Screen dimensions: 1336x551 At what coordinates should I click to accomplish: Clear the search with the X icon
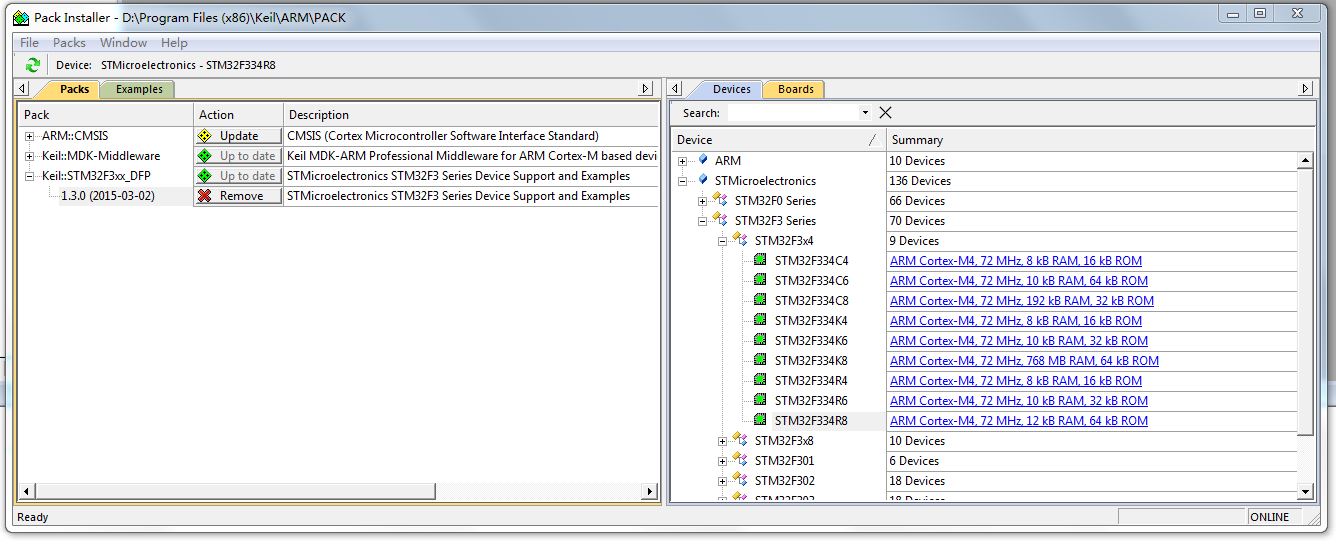[x=885, y=113]
